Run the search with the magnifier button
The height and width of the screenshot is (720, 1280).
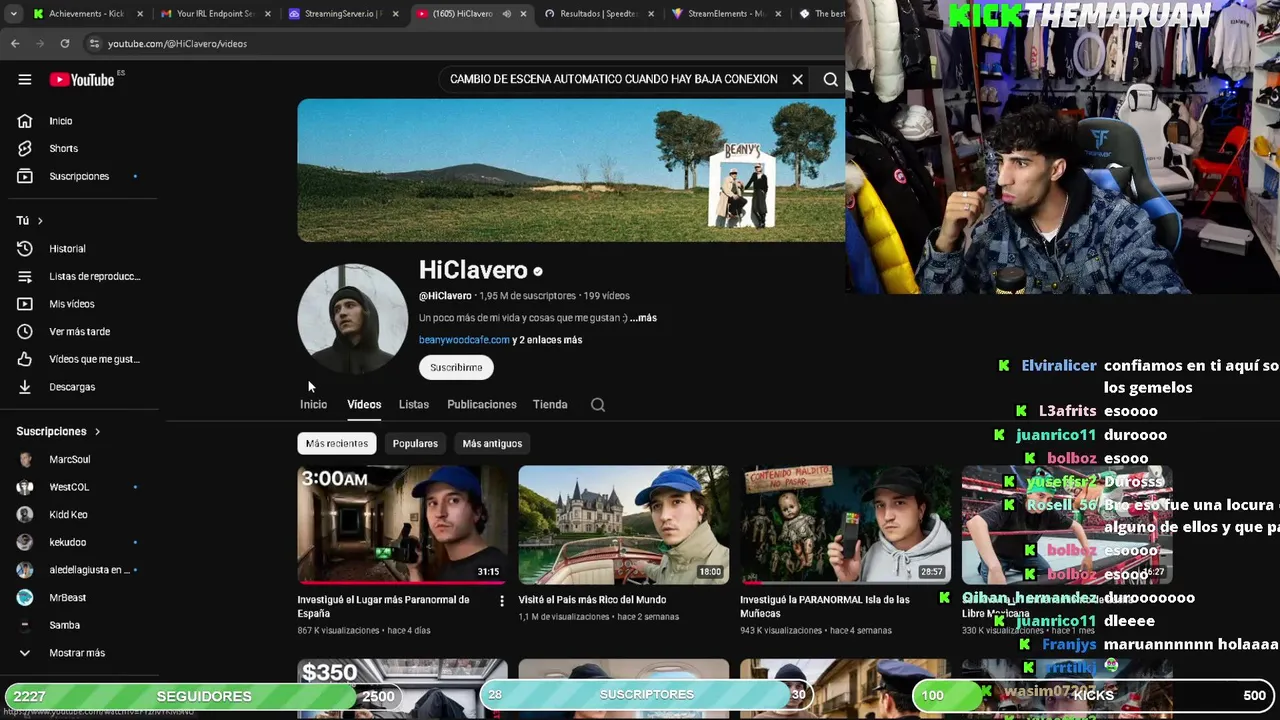[x=830, y=79]
